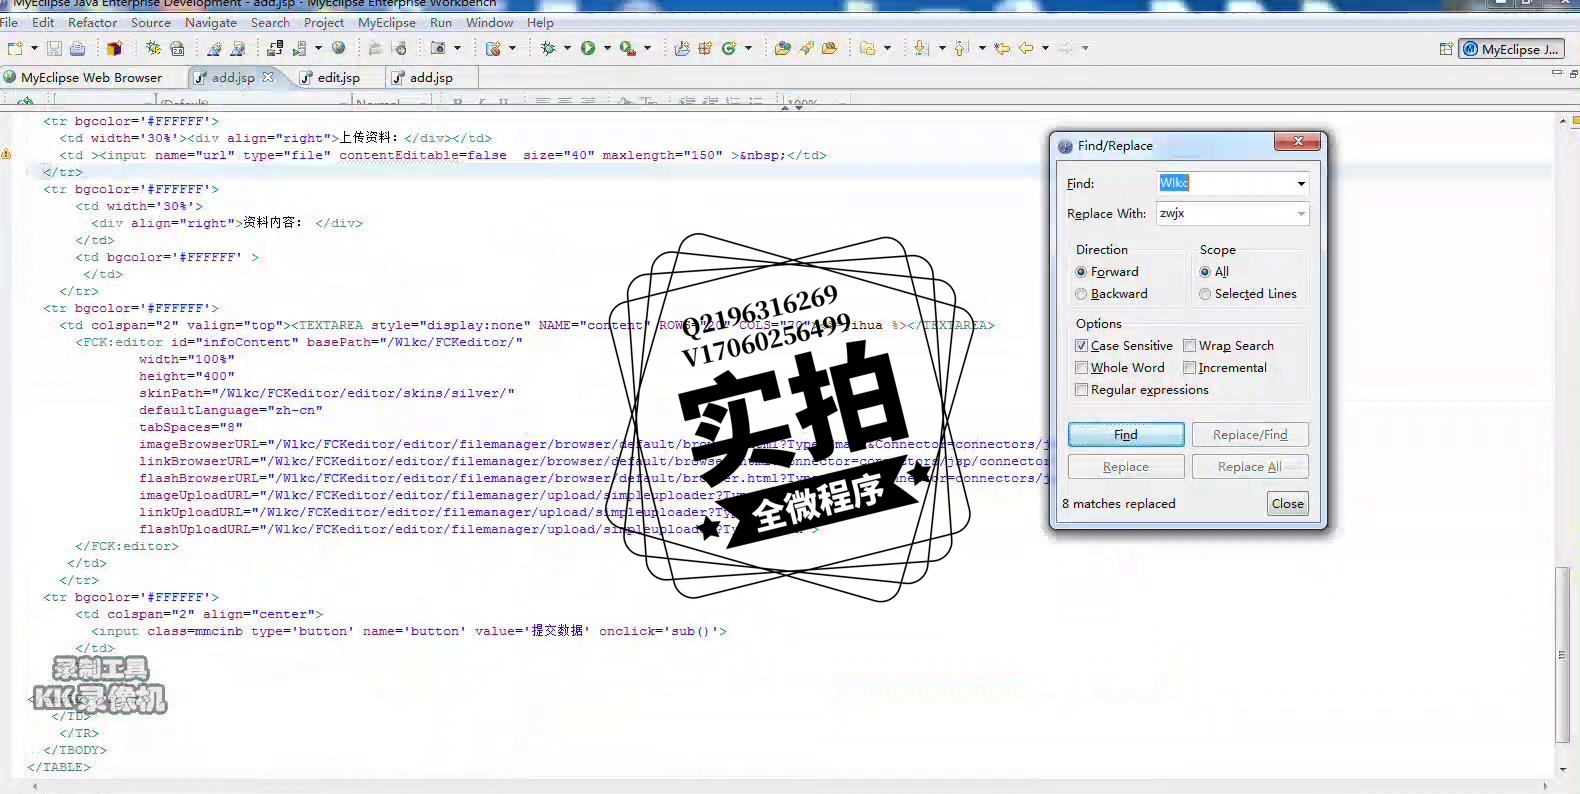This screenshot has width=1580, height=794.
Task: Click the Close button in Find/Replace
Action: 1288,504
